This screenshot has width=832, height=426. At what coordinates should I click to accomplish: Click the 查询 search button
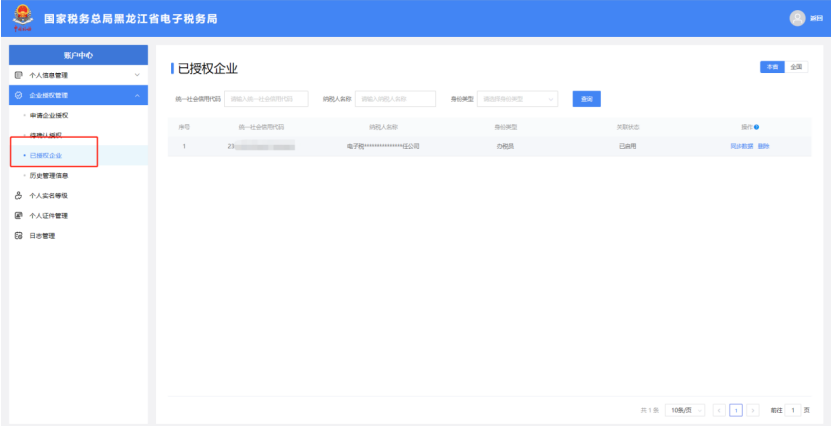(x=586, y=99)
